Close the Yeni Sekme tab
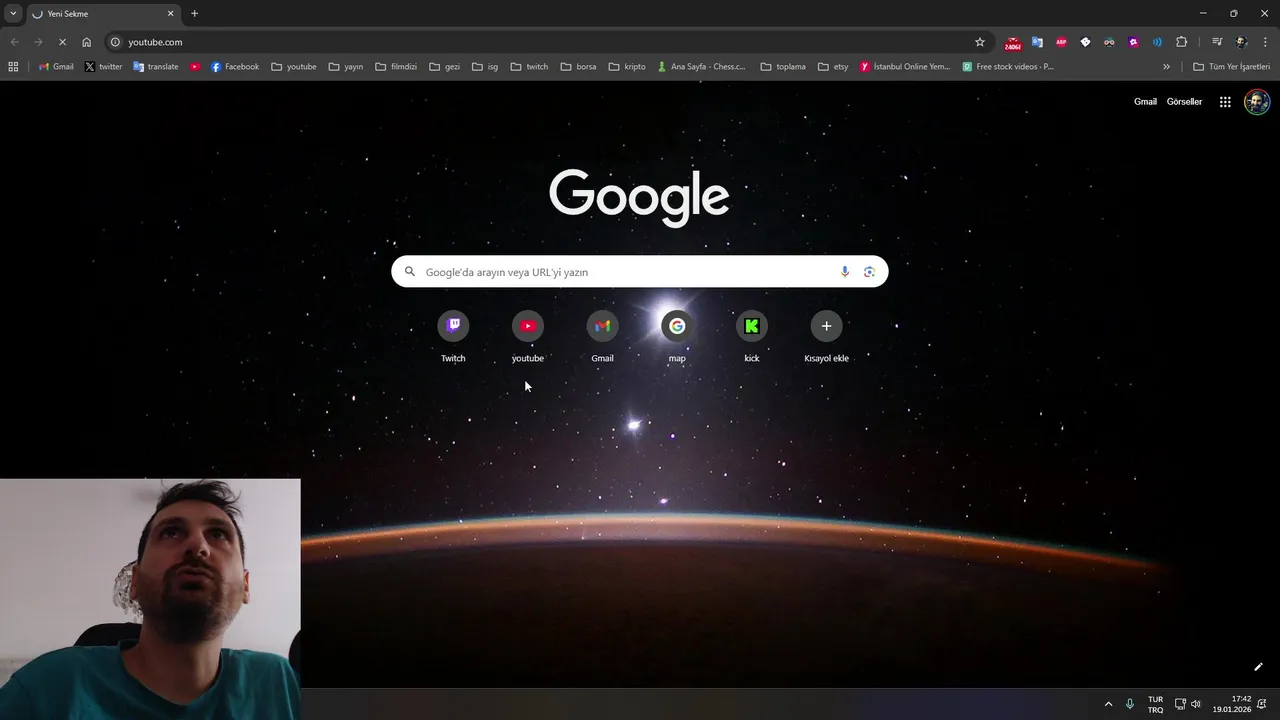Image resolution: width=1280 pixels, height=720 pixels. tap(170, 14)
